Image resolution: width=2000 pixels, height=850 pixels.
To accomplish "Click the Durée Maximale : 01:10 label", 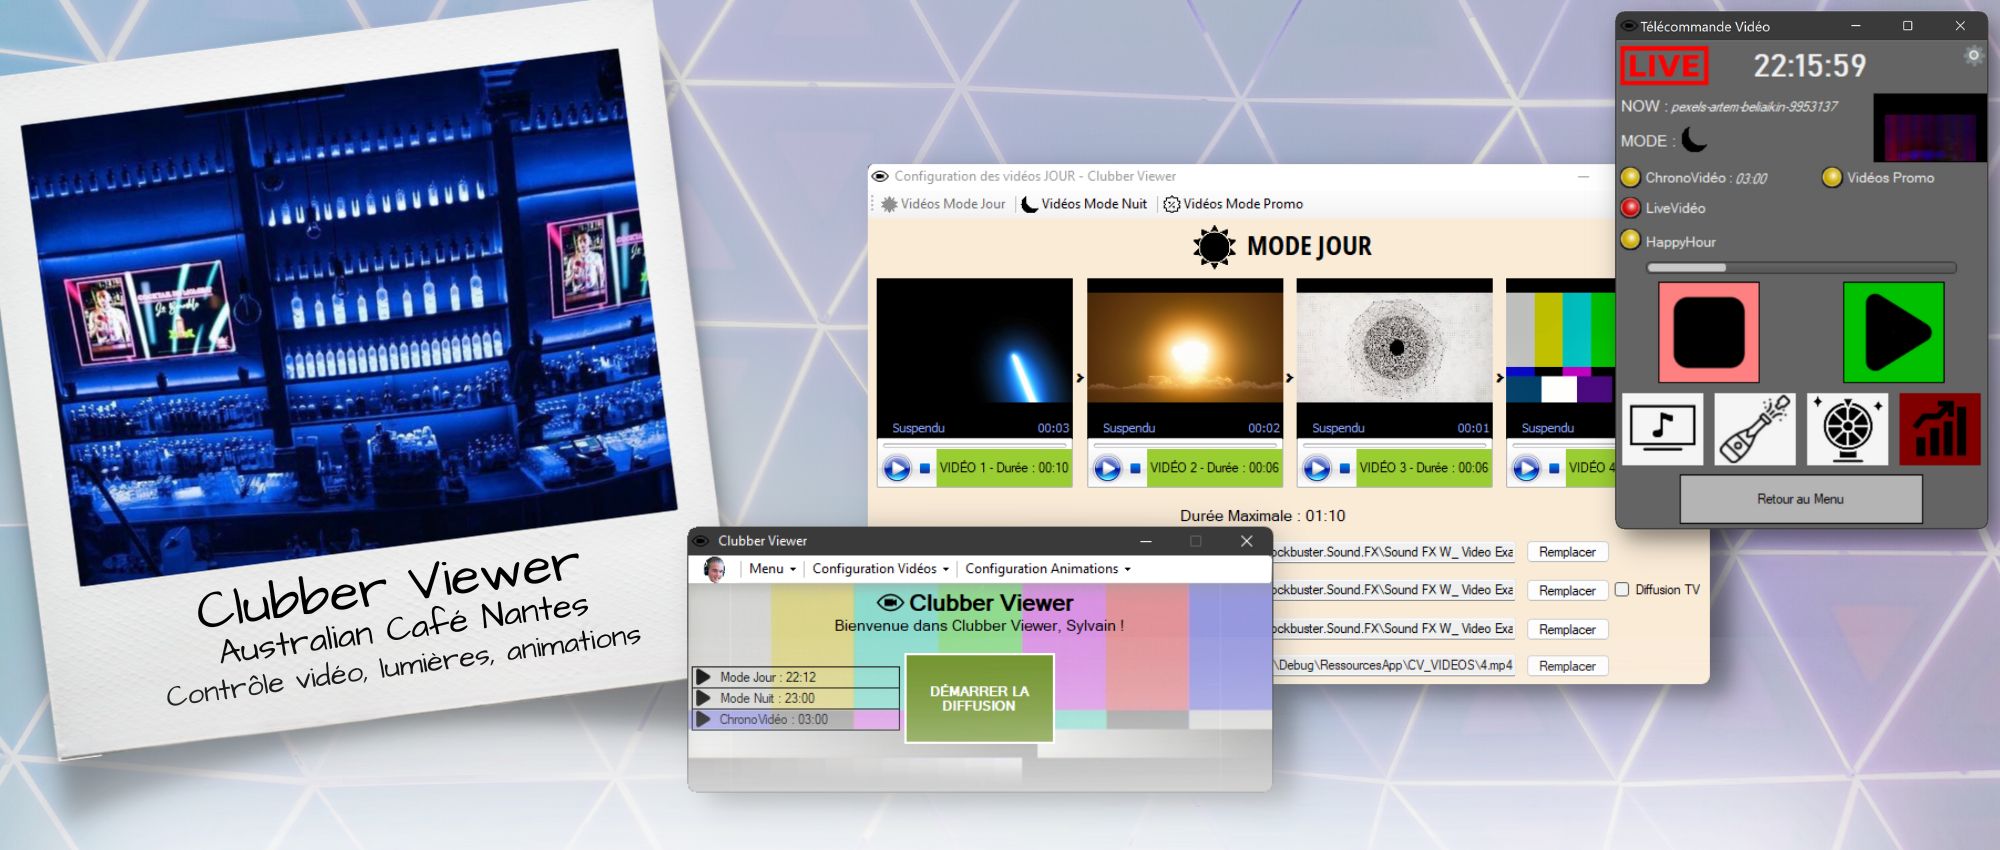I will tap(1262, 516).
